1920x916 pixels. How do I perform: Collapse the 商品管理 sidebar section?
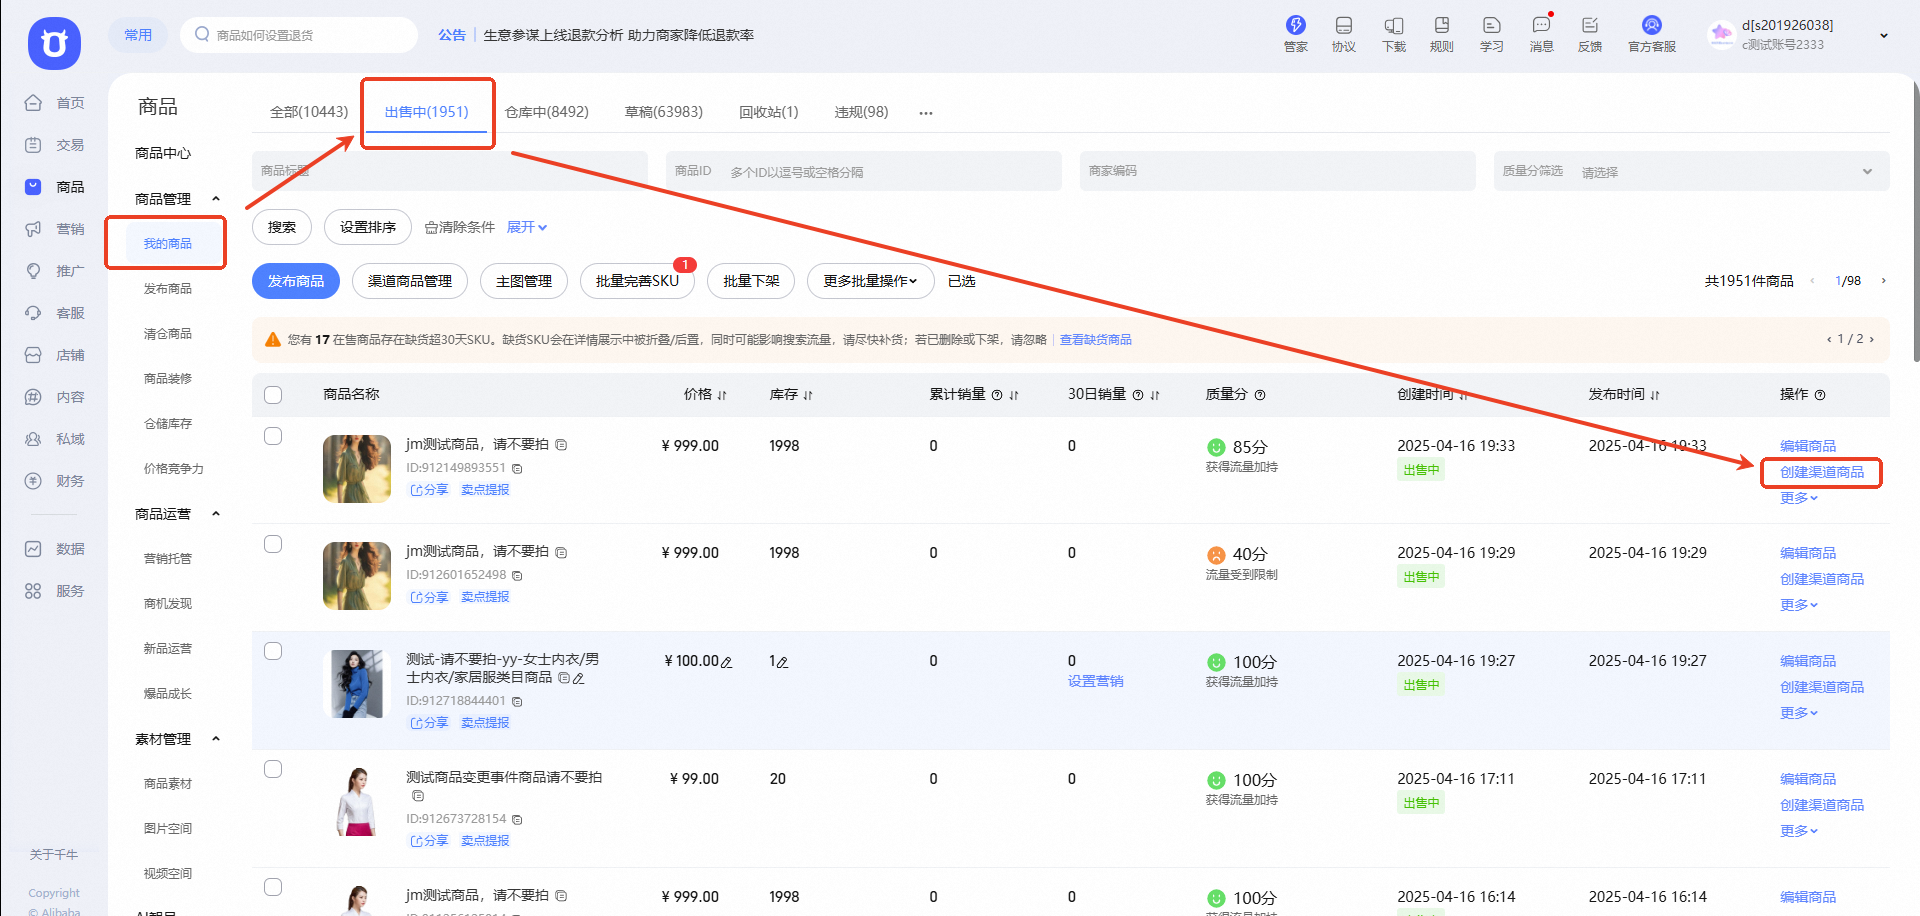215,199
